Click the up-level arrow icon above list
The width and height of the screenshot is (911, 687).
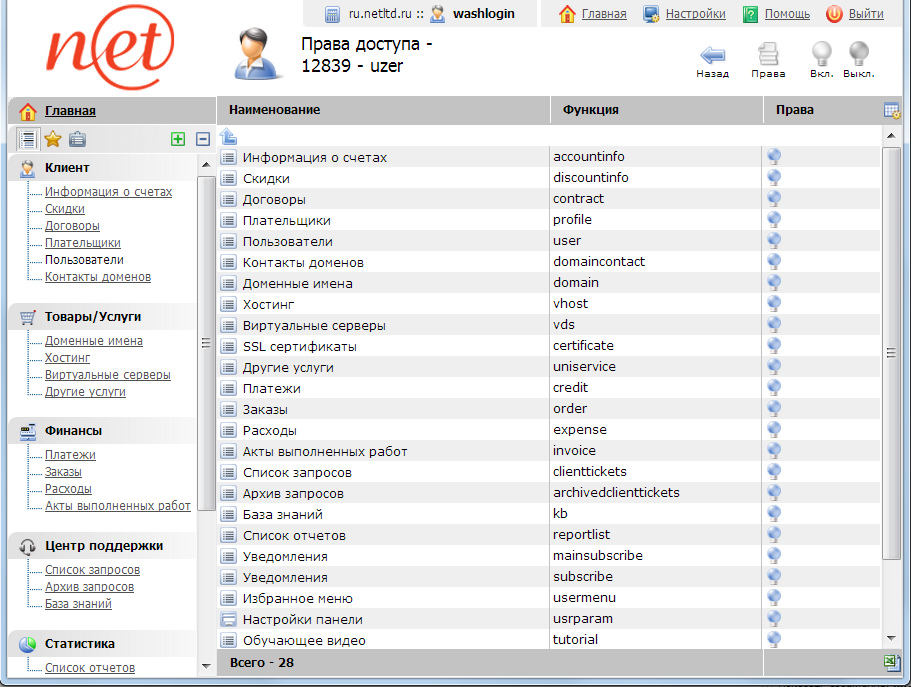pyautogui.click(x=228, y=136)
